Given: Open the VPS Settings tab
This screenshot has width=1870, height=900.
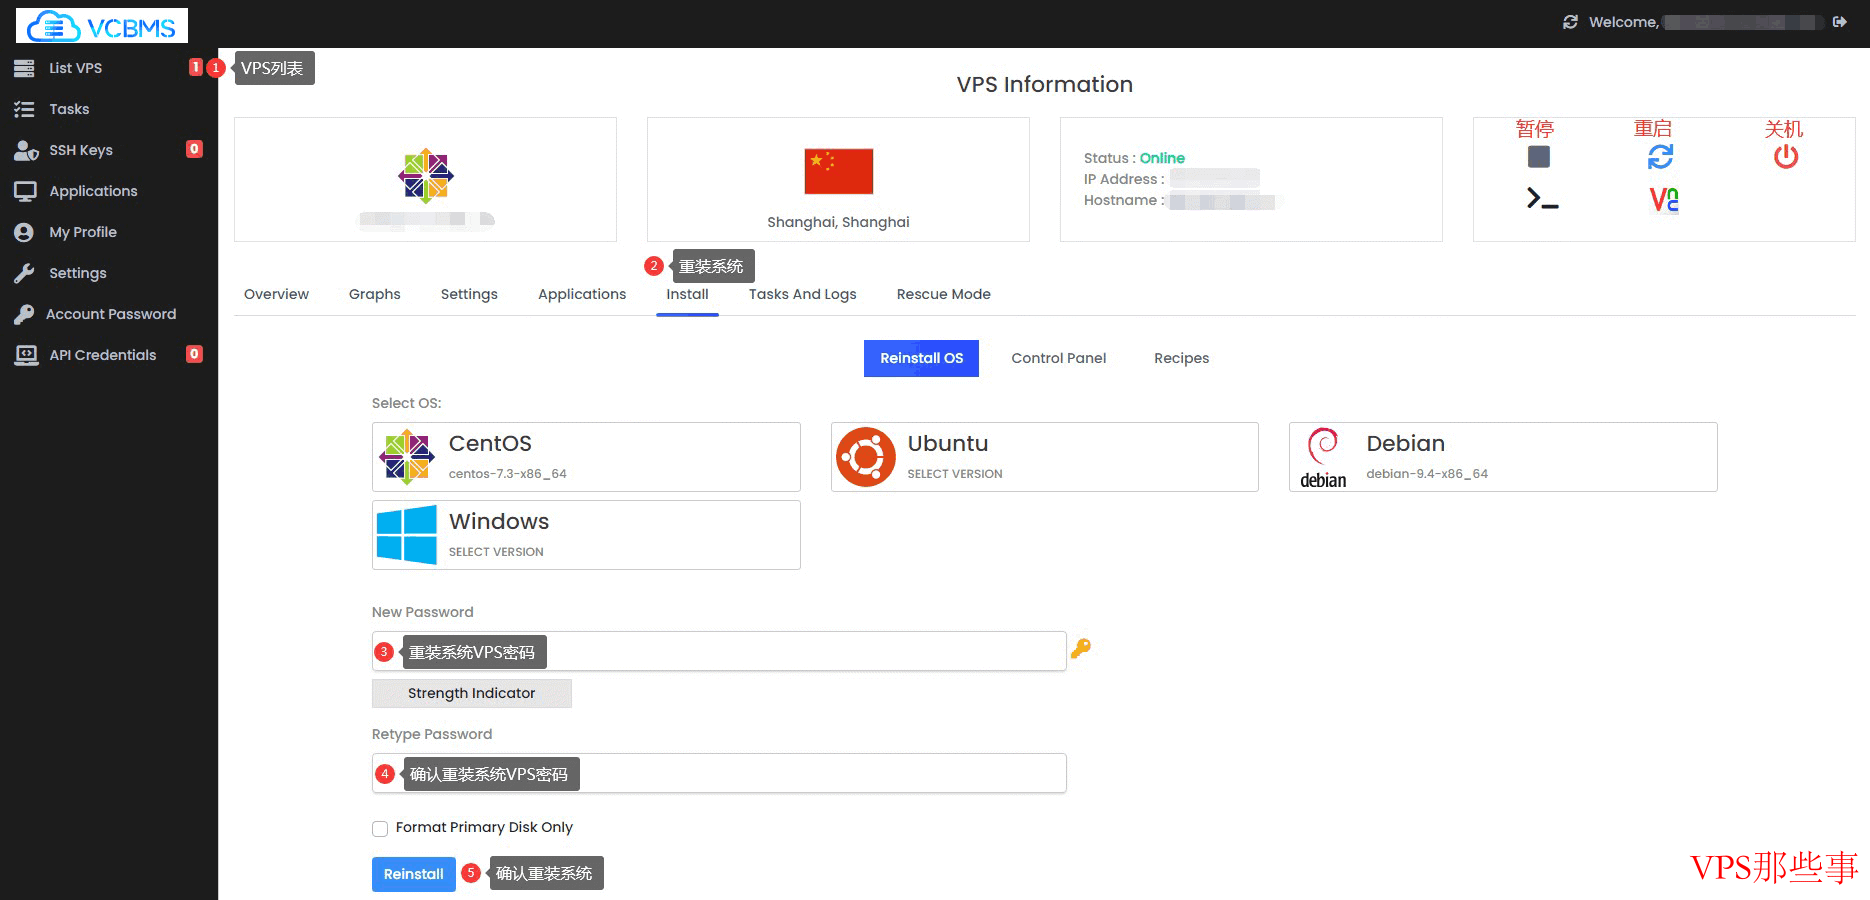Looking at the screenshot, I should click(469, 294).
